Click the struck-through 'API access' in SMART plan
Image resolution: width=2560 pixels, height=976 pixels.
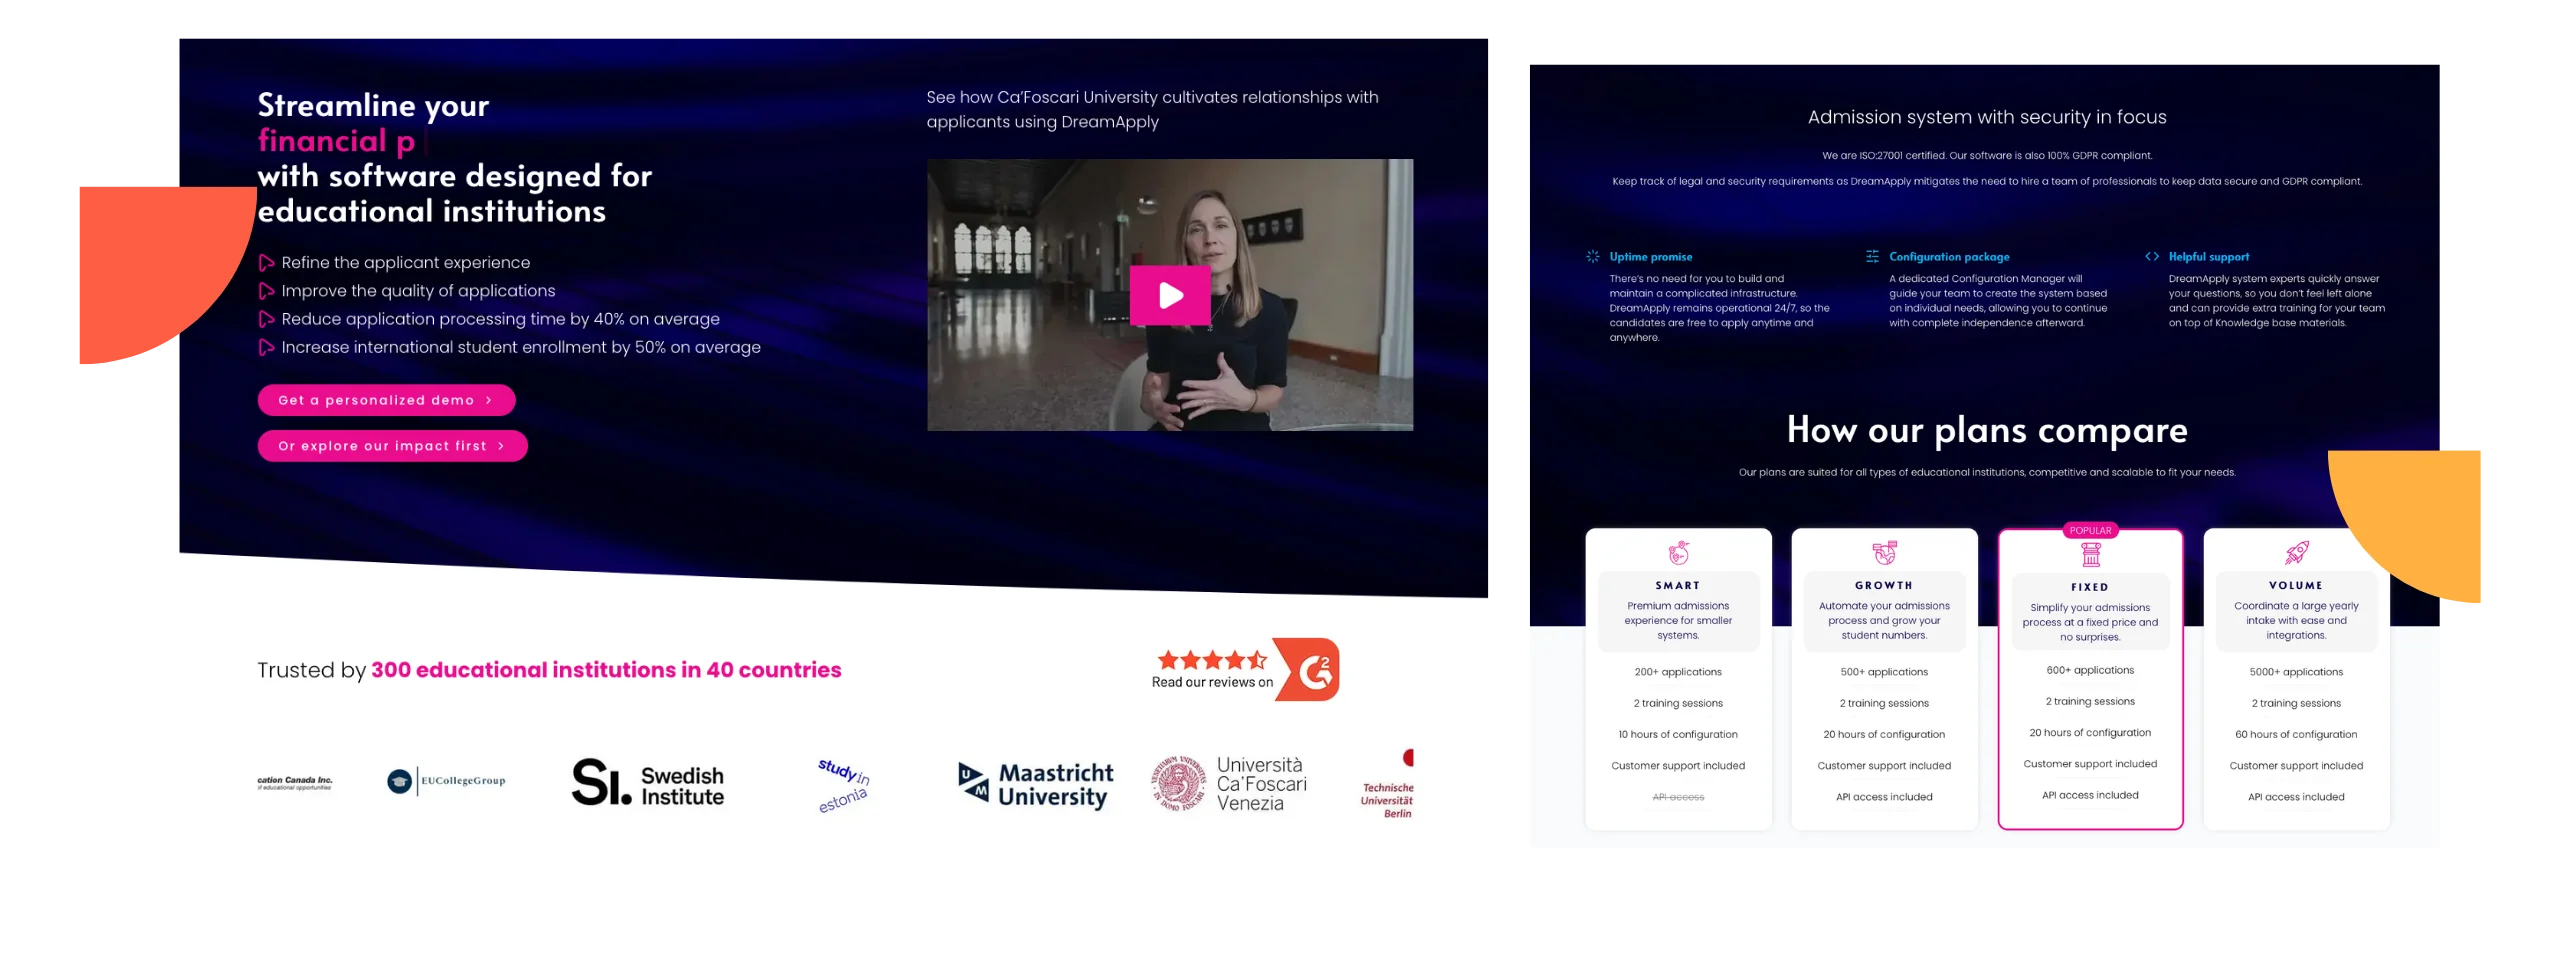tap(1678, 797)
